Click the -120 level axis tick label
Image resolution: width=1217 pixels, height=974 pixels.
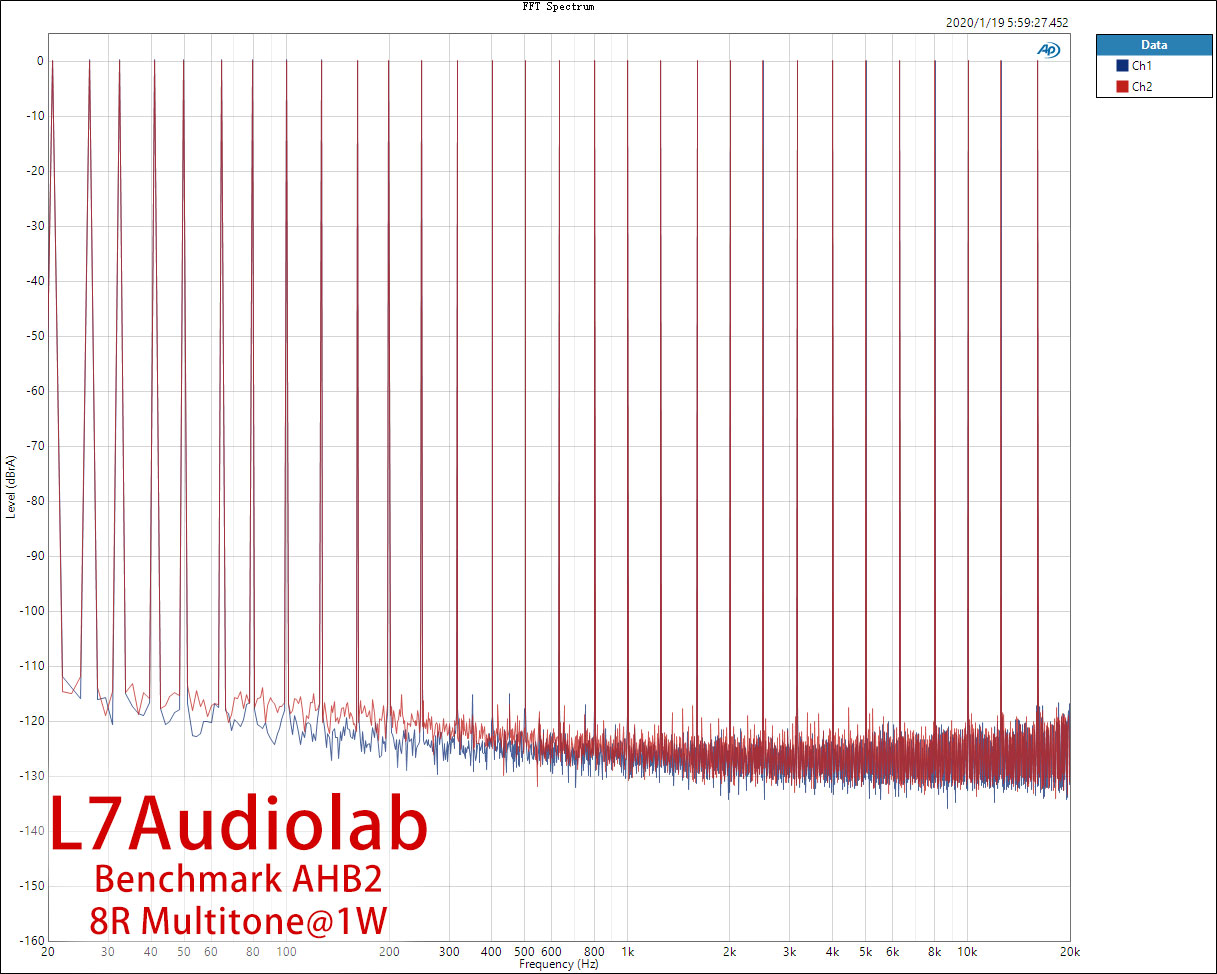(x=32, y=720)
